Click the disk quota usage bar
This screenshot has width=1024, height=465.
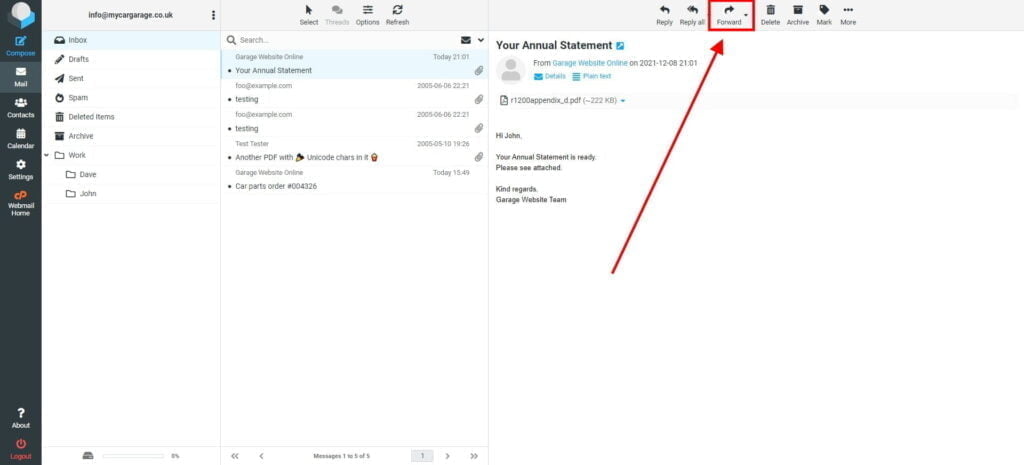click(133, 456)
